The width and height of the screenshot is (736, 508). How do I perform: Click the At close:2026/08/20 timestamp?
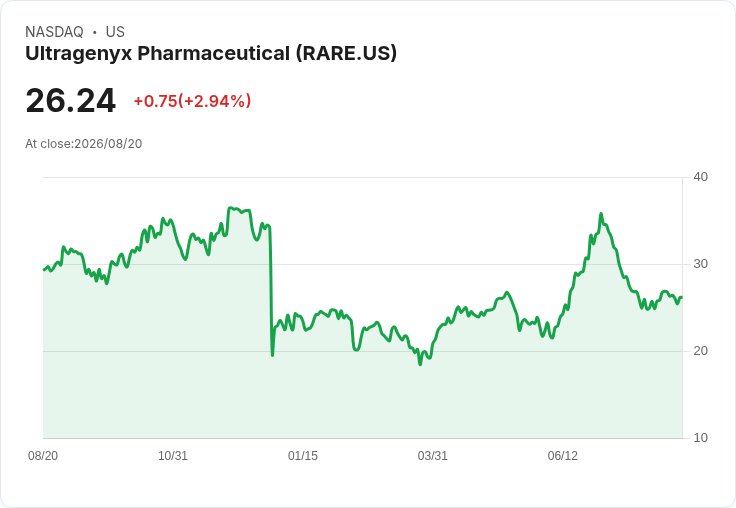tap(84, 144)
